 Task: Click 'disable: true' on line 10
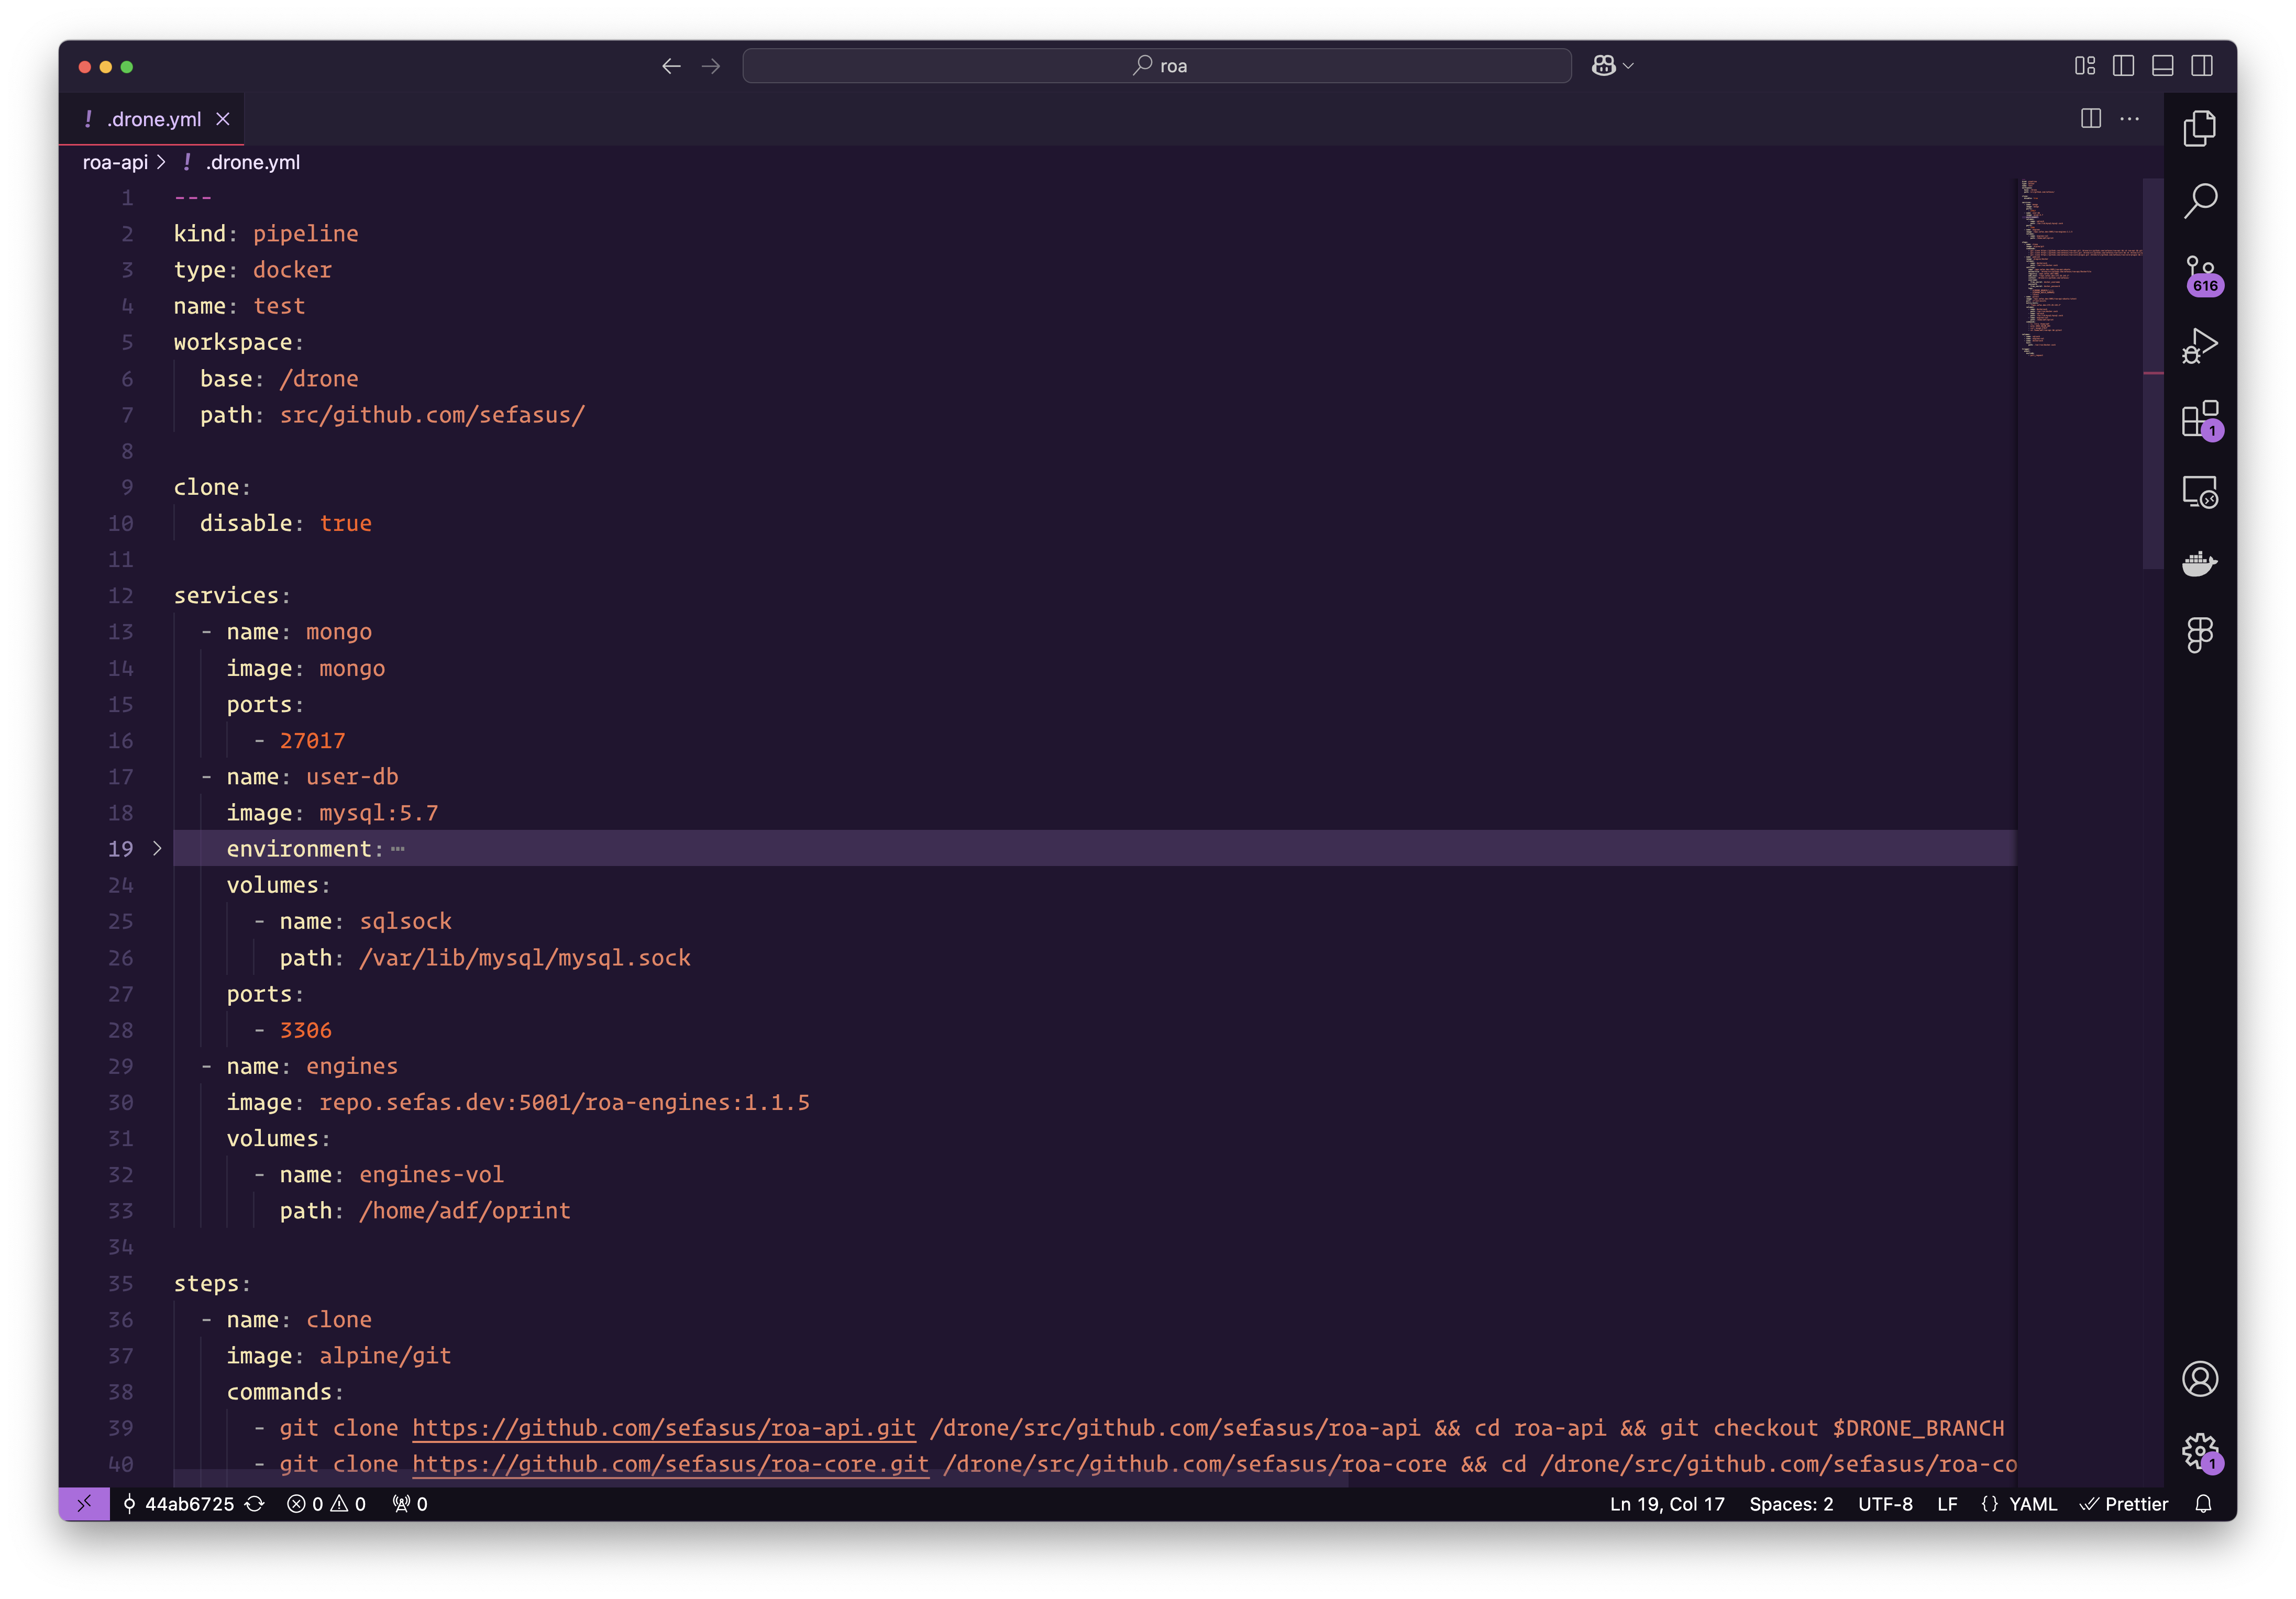tap(285, 523)
